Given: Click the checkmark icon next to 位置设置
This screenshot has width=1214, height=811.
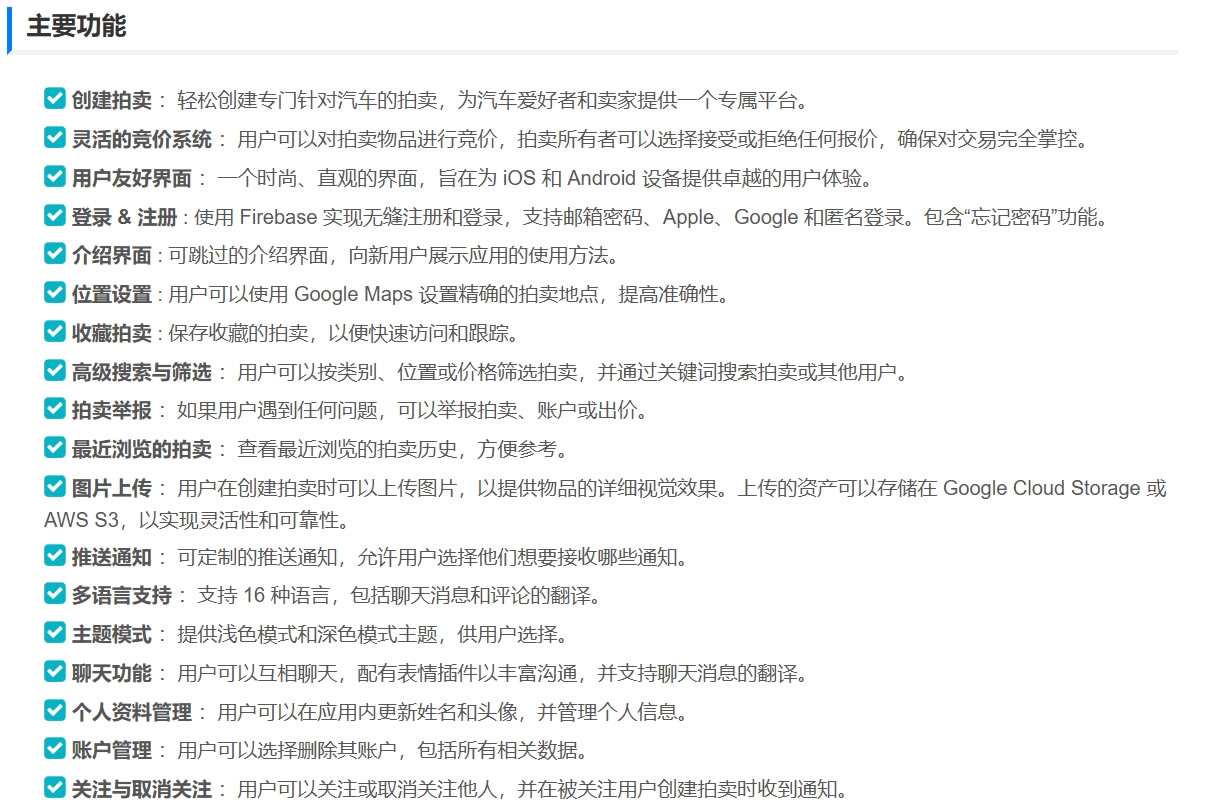Looking at the screenshot, I should [x=55, y=292].
